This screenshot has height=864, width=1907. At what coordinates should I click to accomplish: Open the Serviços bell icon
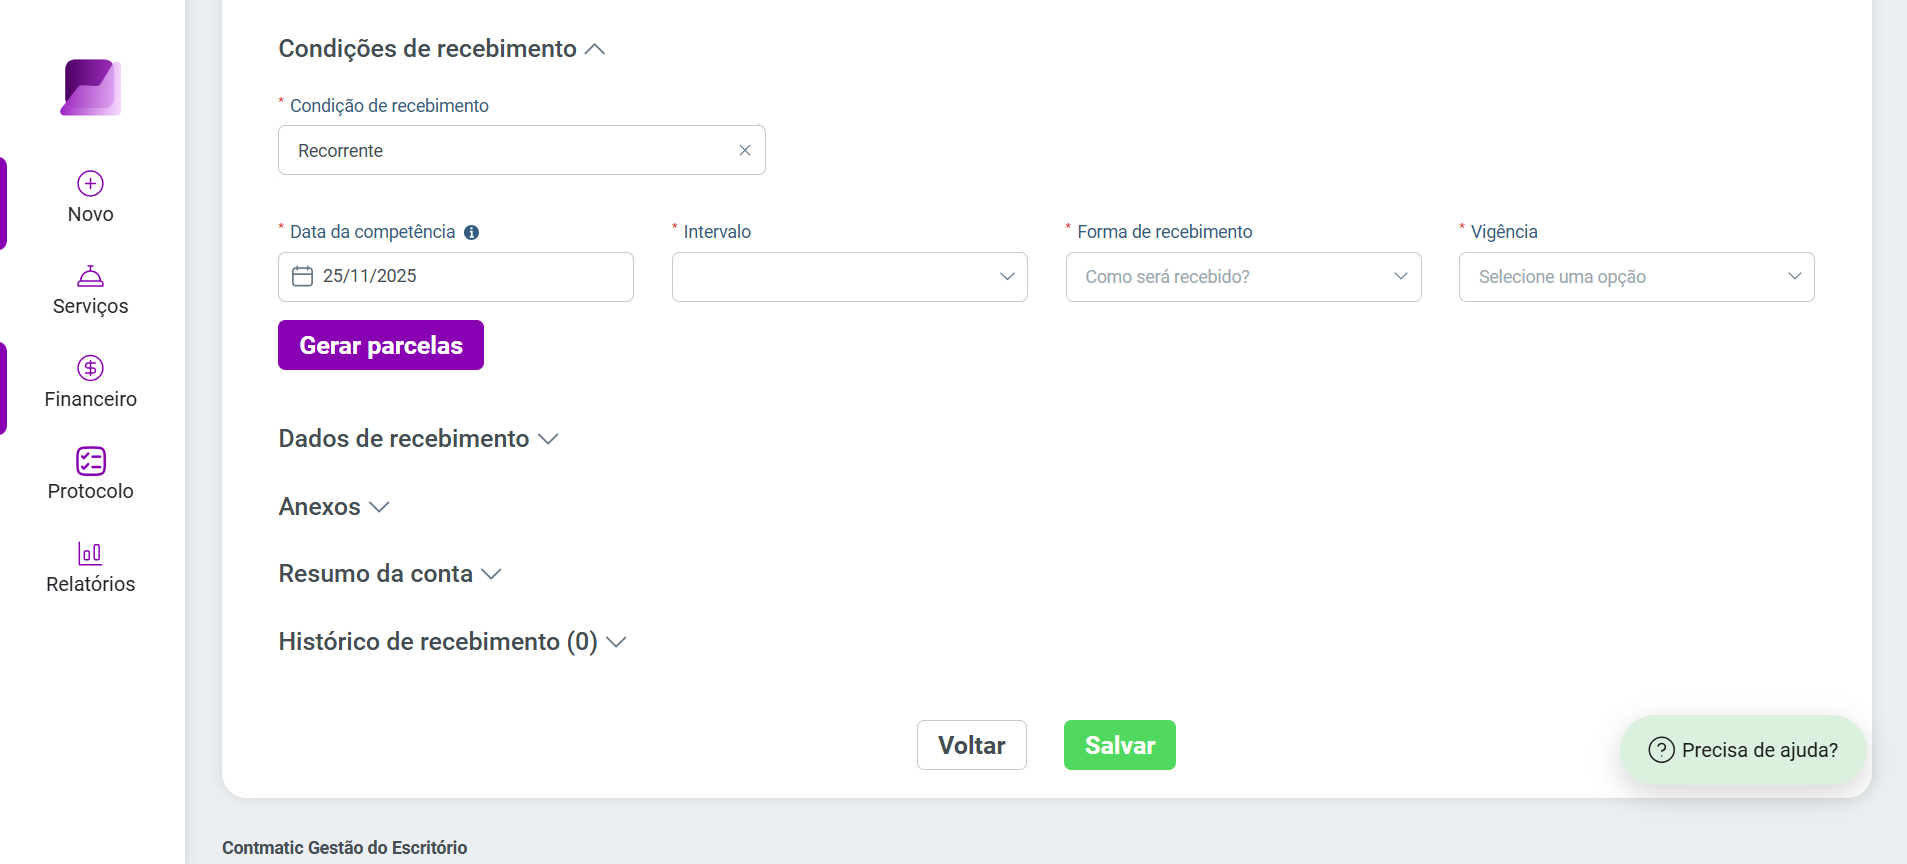point(91,276)
